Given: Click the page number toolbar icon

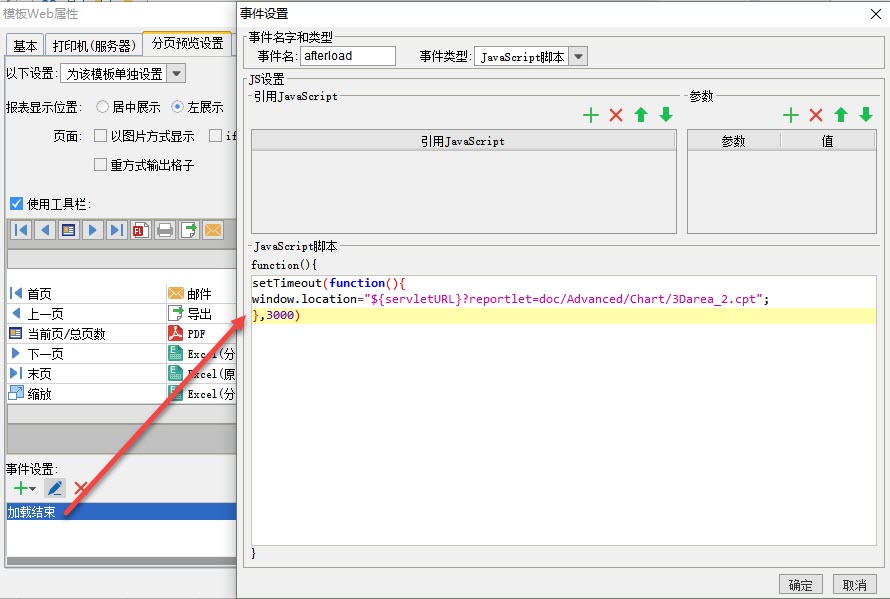Looking at the screenshot, I should click(69, 230).
